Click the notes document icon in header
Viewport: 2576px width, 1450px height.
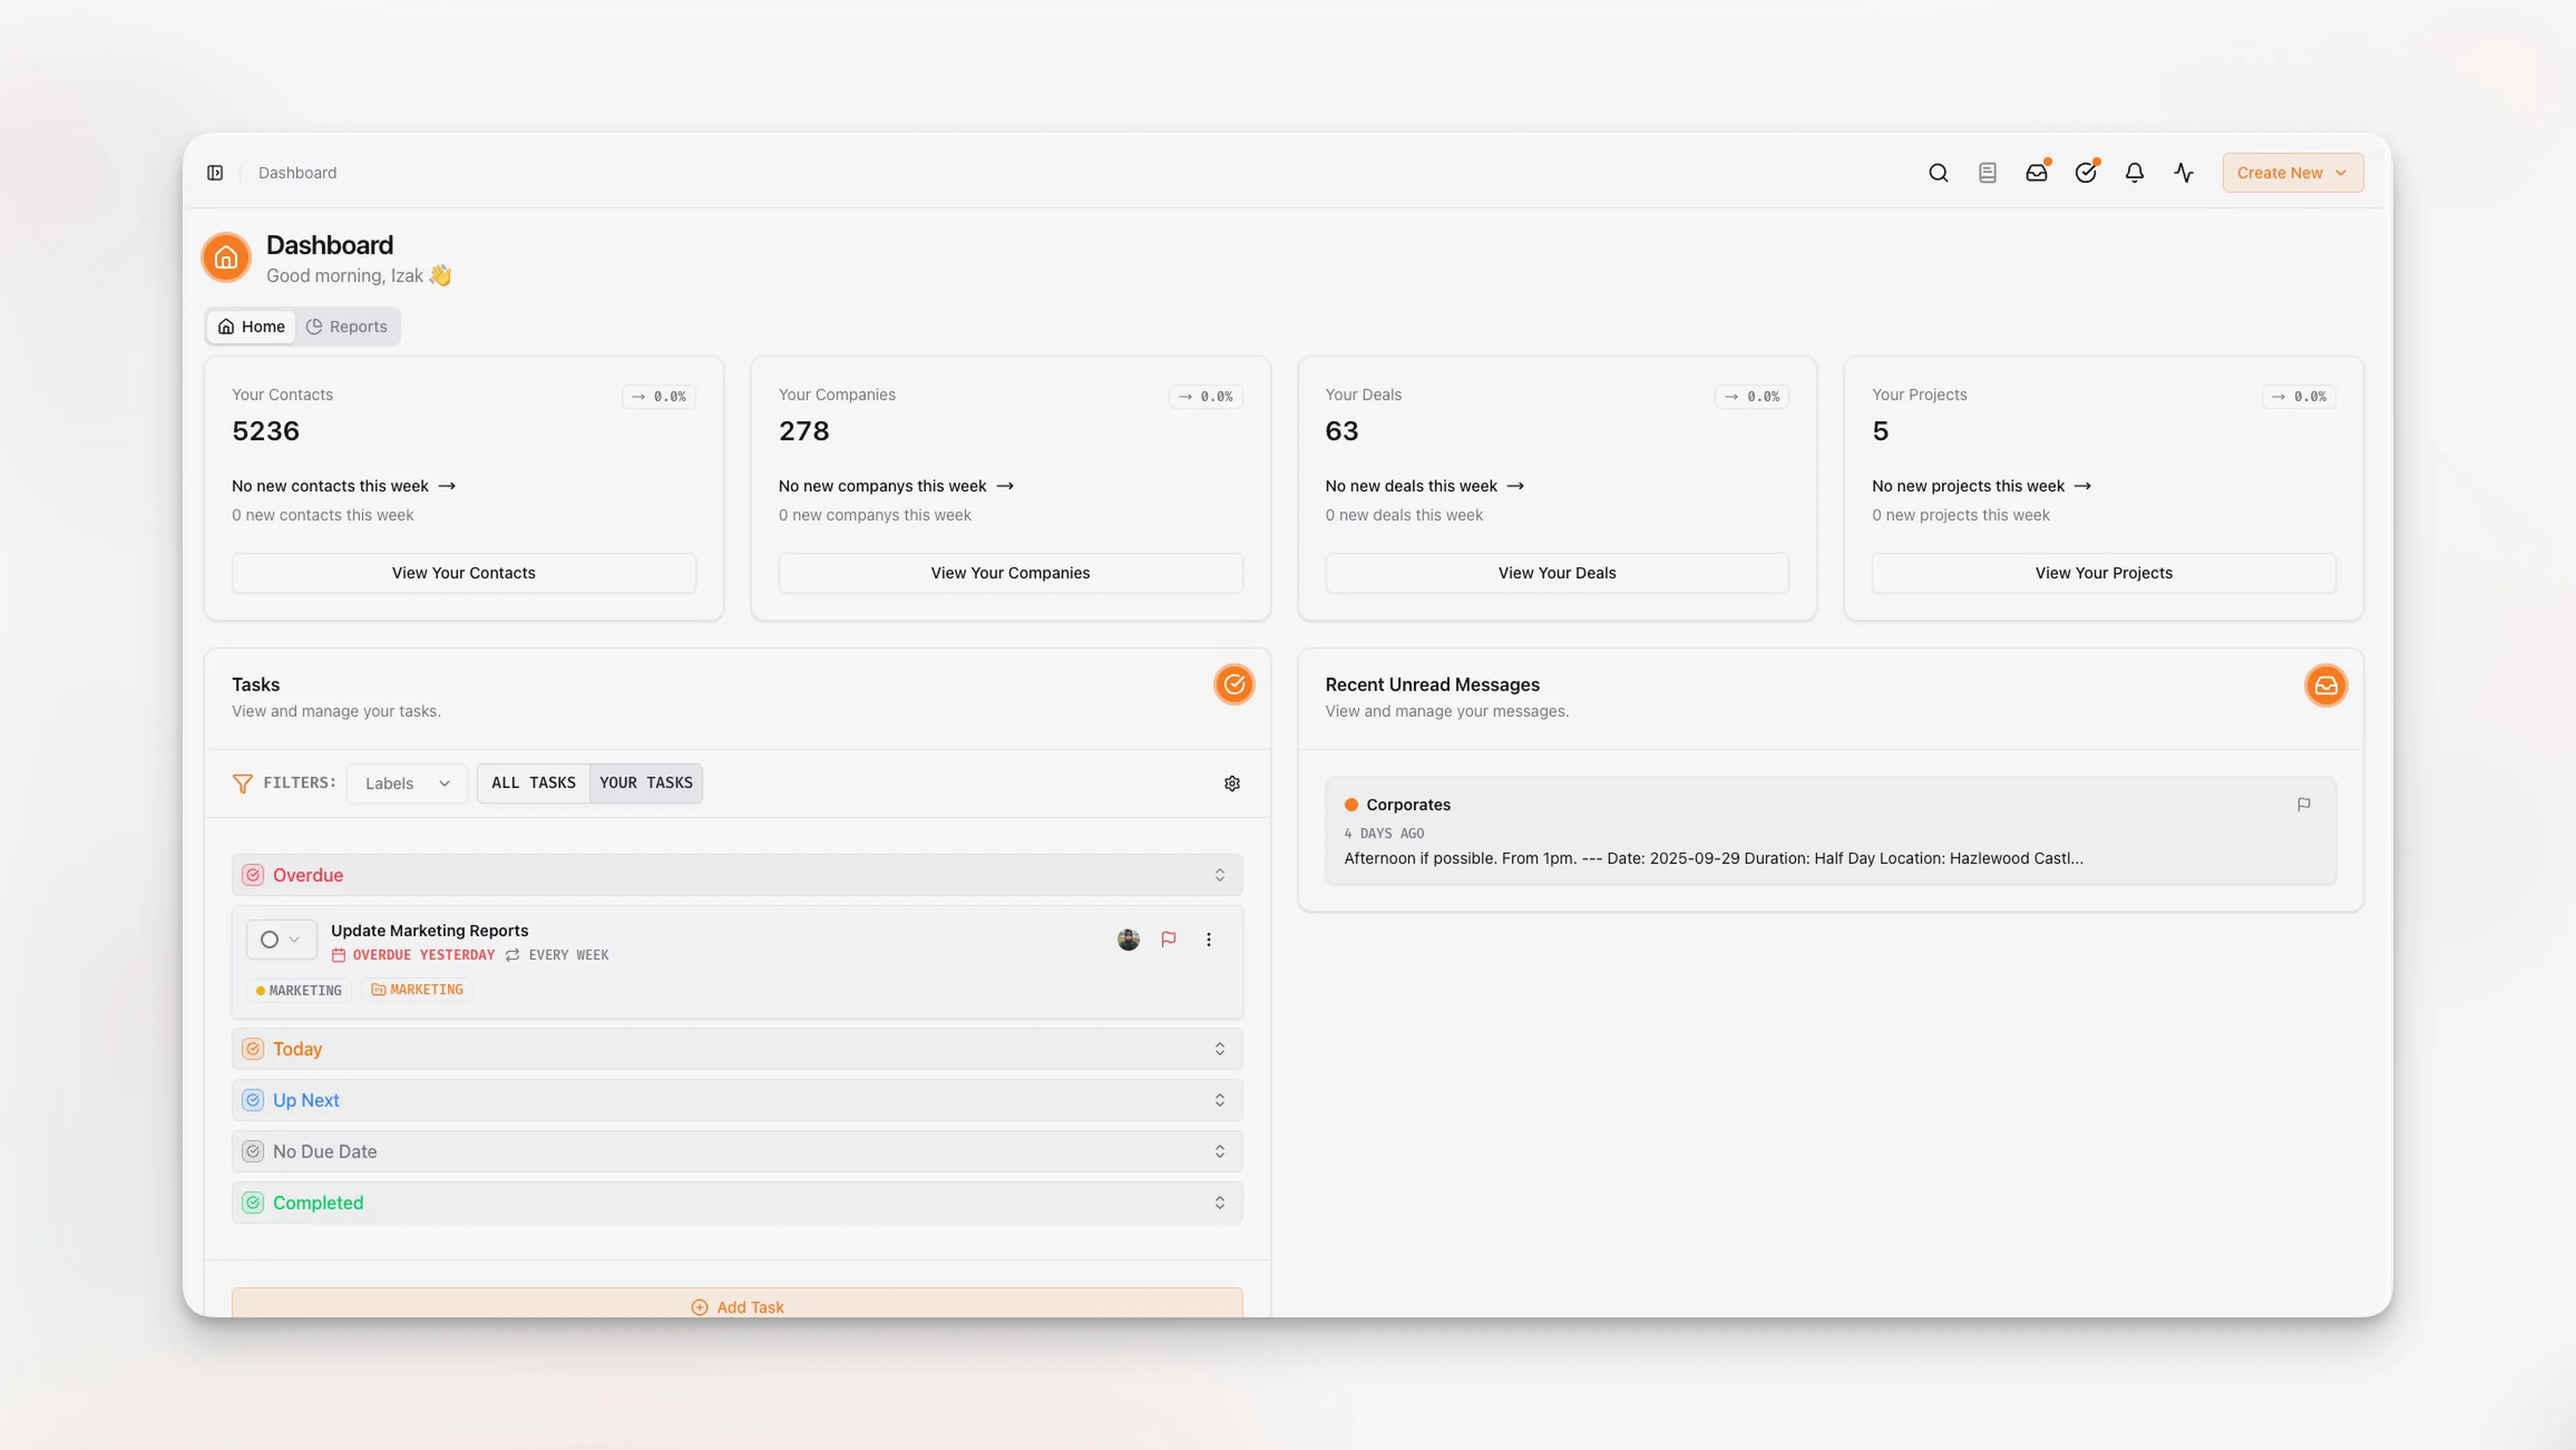(1987, 173)
